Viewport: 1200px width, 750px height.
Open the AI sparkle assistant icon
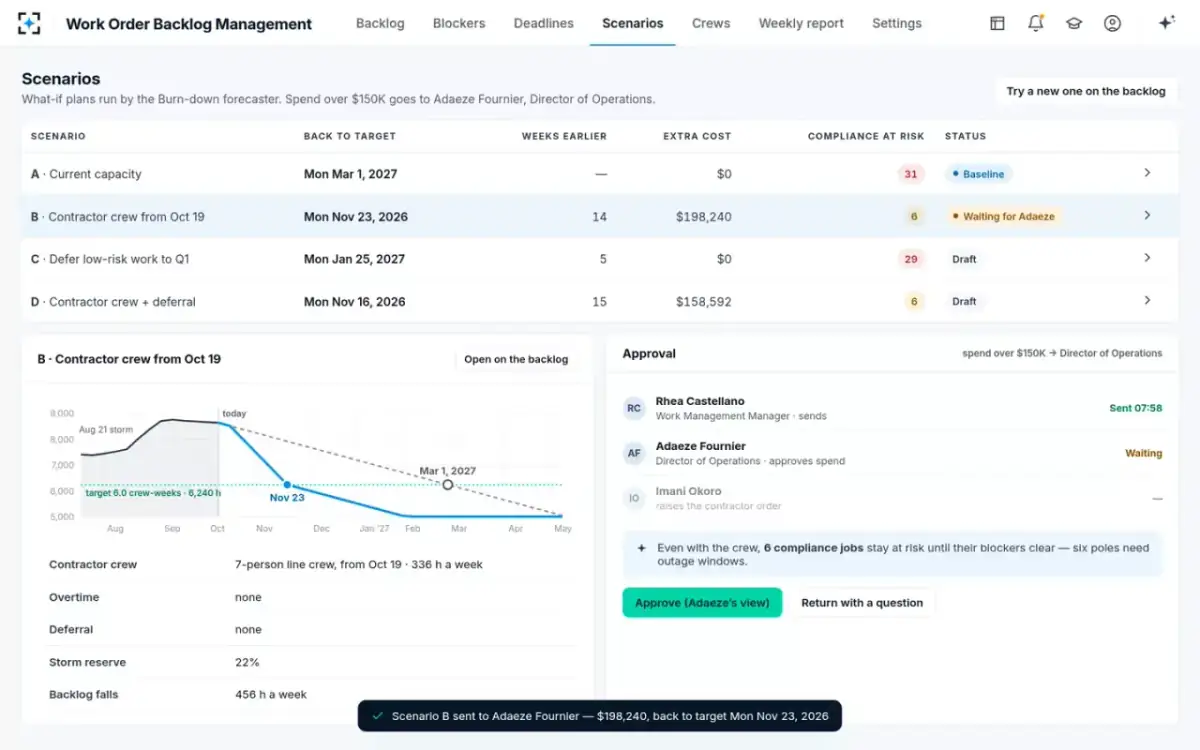pyautogui.click(x=1166, y=23)
